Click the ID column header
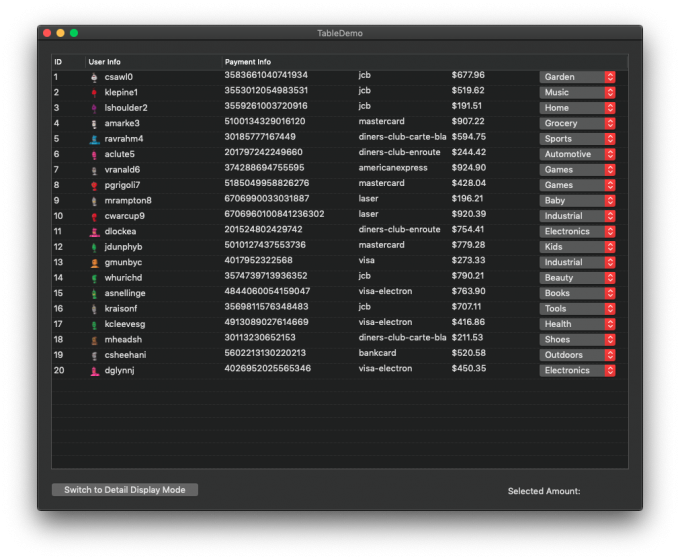This screenshot has height=560, width=680. pos(58,62)
